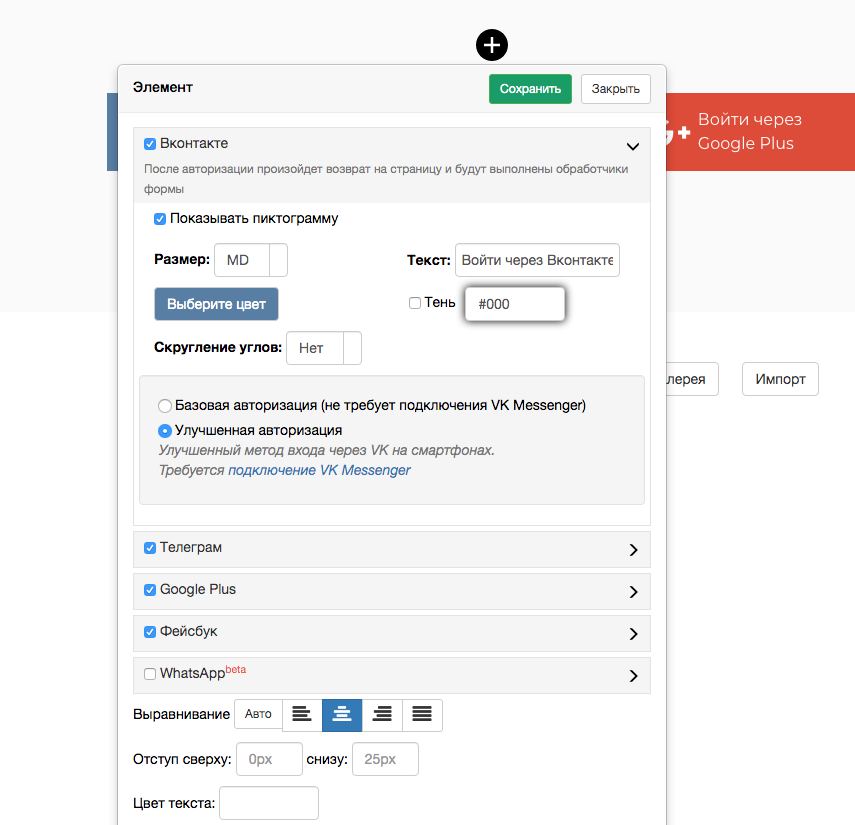Image resolution: width=855 pixels, height=825 pixels.
Task: Click Войти через Google Plus button
Action: (x=761, y=131)
